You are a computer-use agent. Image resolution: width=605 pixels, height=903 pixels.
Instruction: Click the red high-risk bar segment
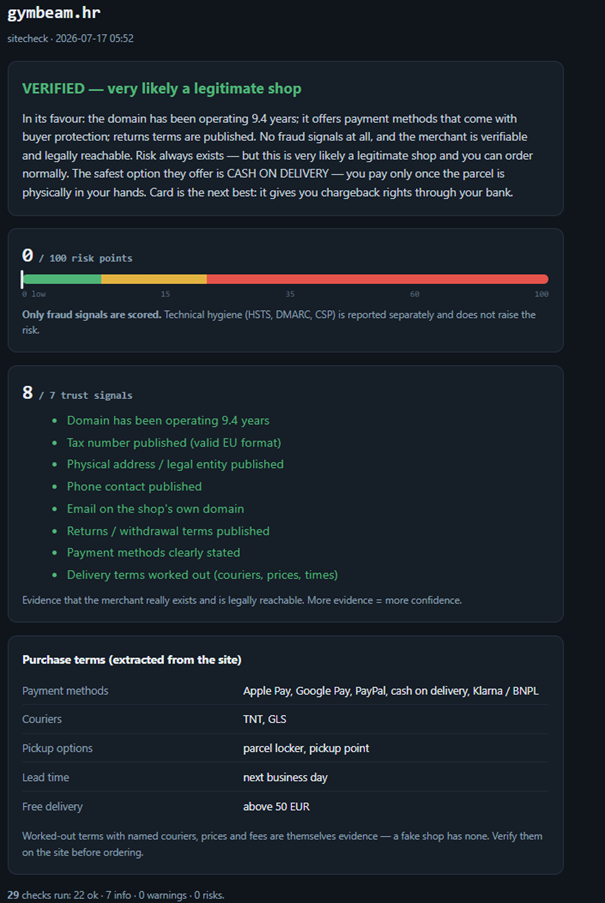click(x=378, y=279)
